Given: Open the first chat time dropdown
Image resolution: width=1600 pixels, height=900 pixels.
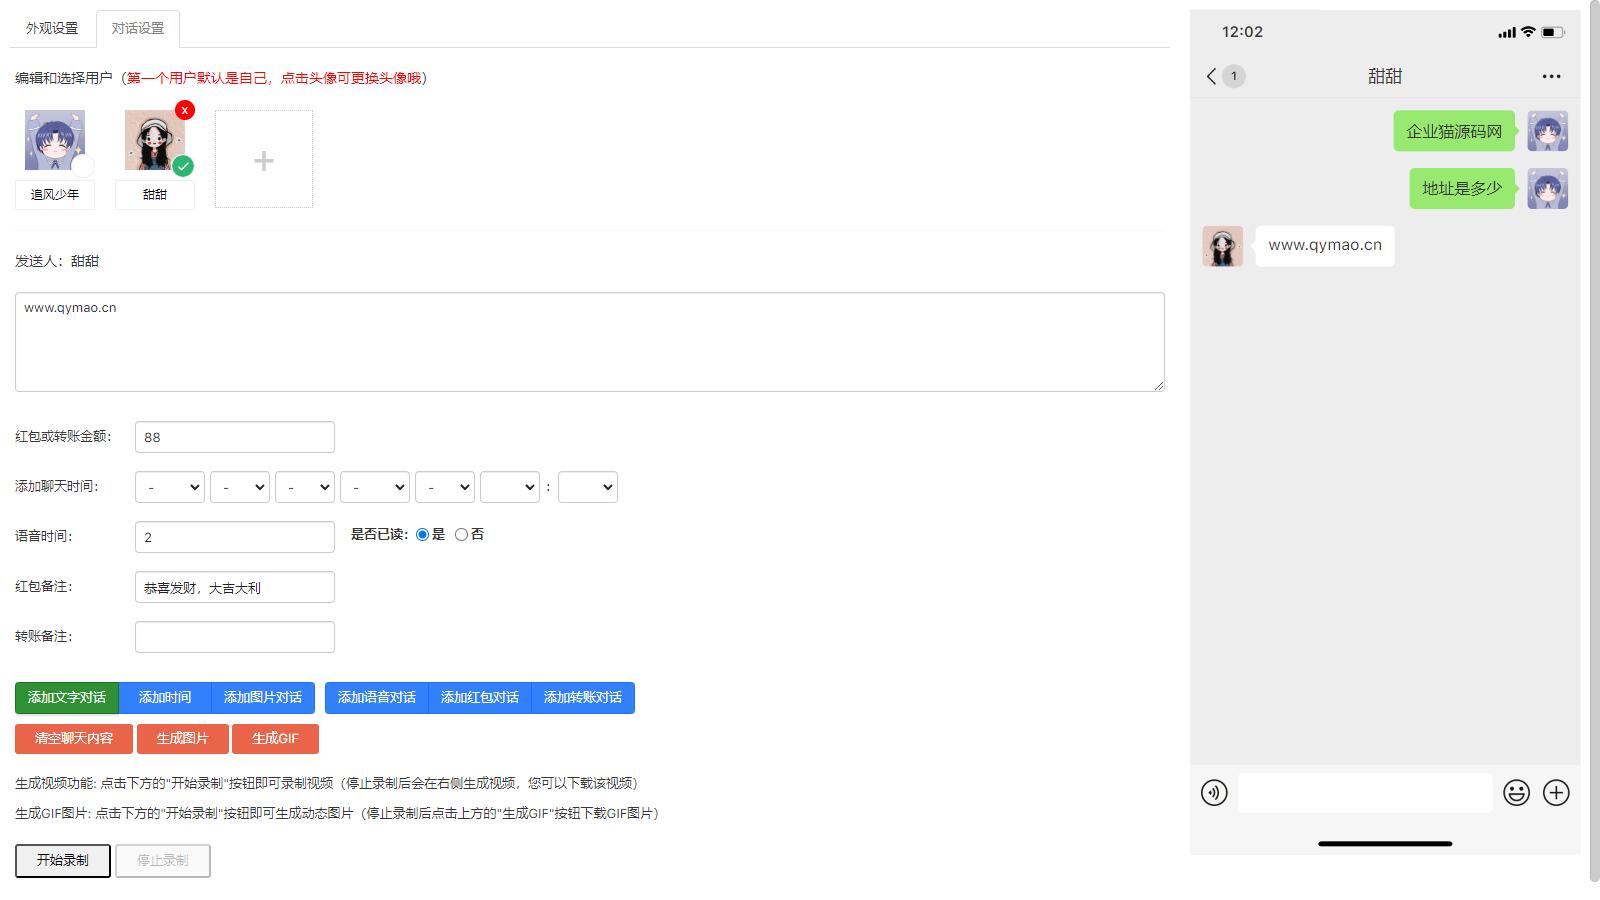Looking at the screenshot, I should click(x=170, y=487).
